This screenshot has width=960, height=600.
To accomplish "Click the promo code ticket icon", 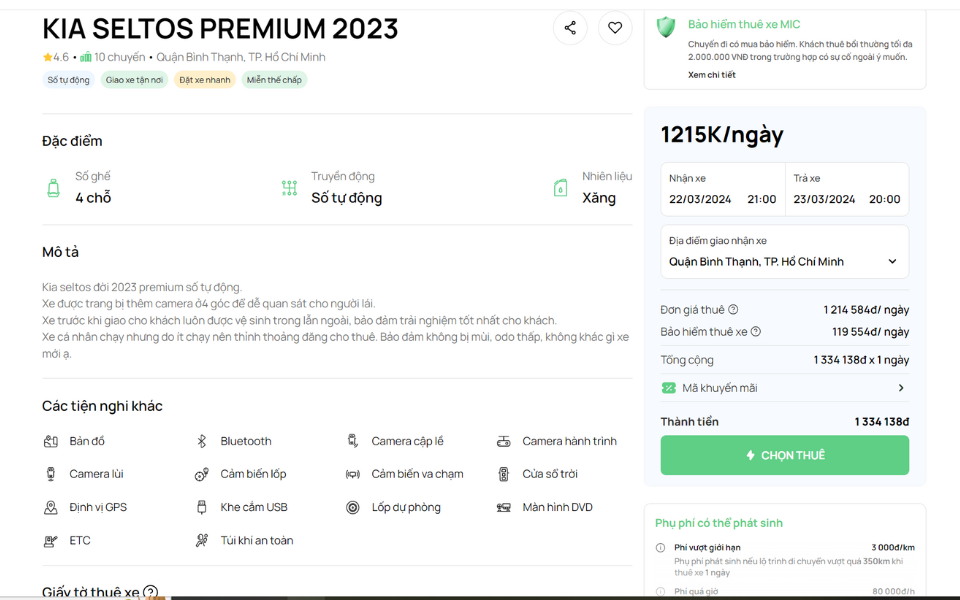I will point(668,388).
